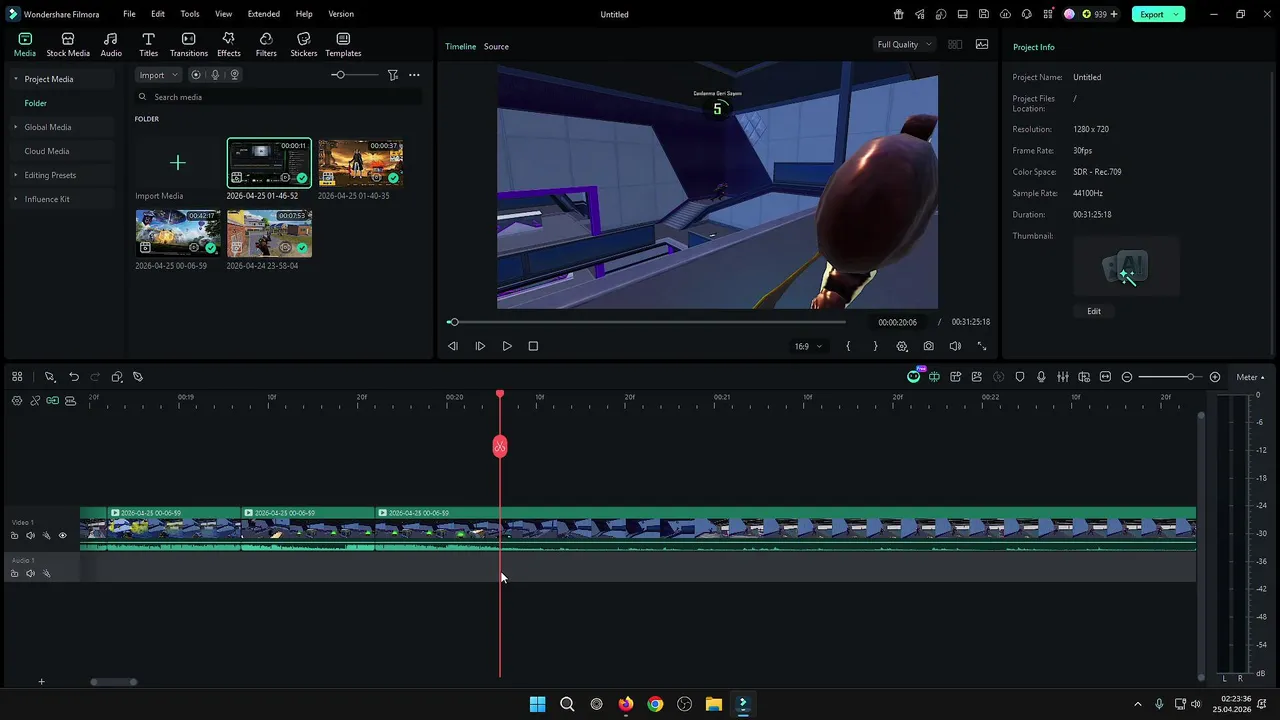Open the snapshot image view icon in preview header
Image resolution: width=1280 pixels, height=720 pixels.
click(982, 44)
